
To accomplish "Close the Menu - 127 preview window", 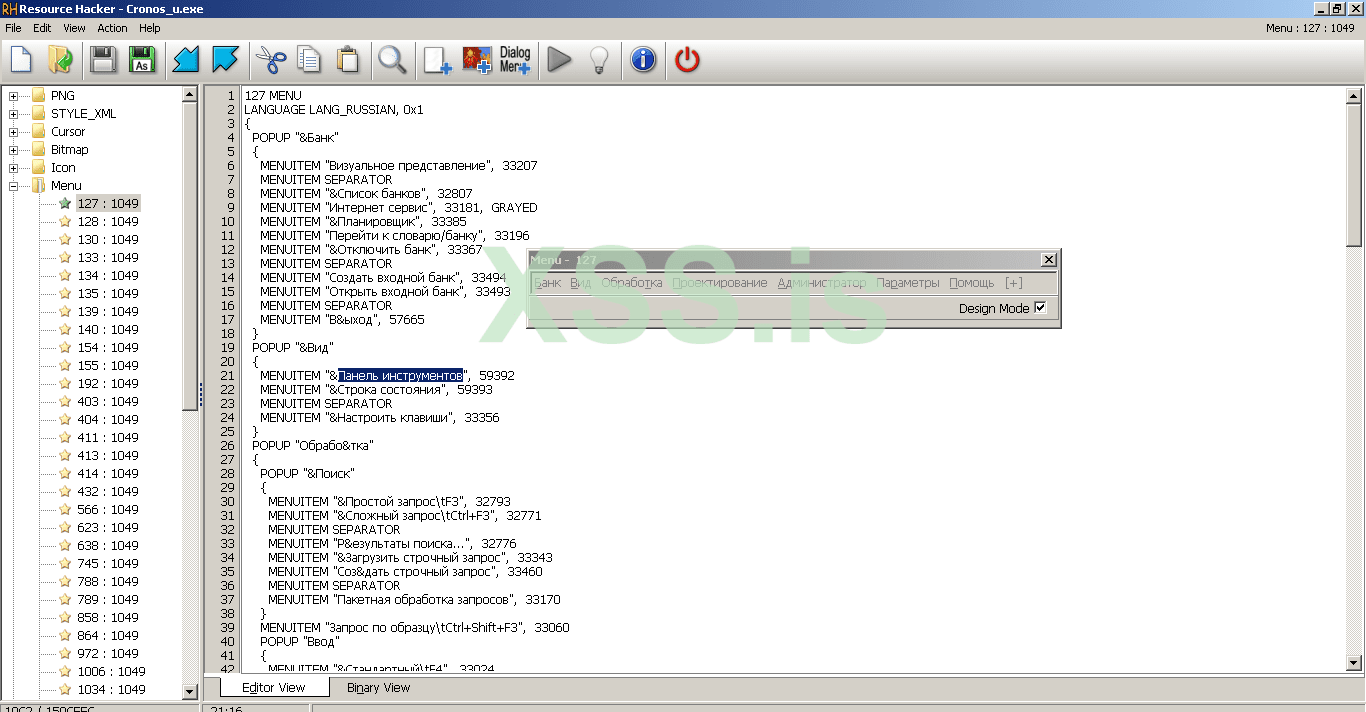I will coord(1048,260).
